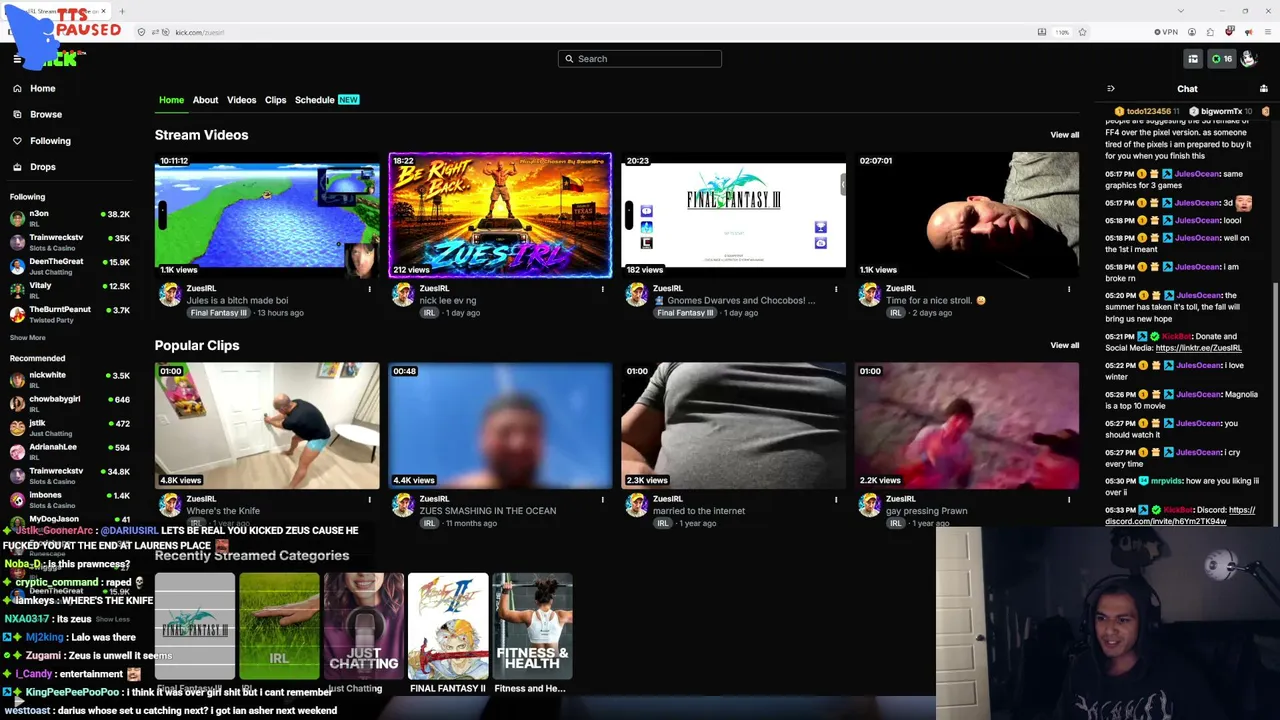
Task: Open the 16 points indicator
Action: pos(1221,59)
